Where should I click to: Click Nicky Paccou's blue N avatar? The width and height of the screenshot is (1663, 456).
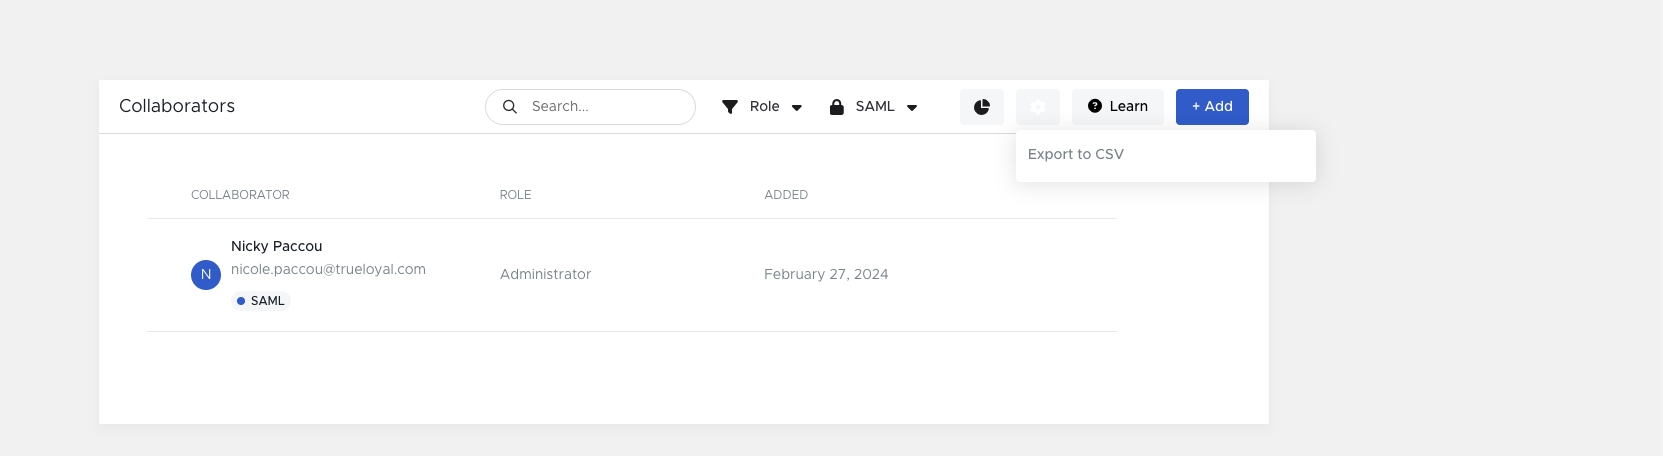[206, 274]
